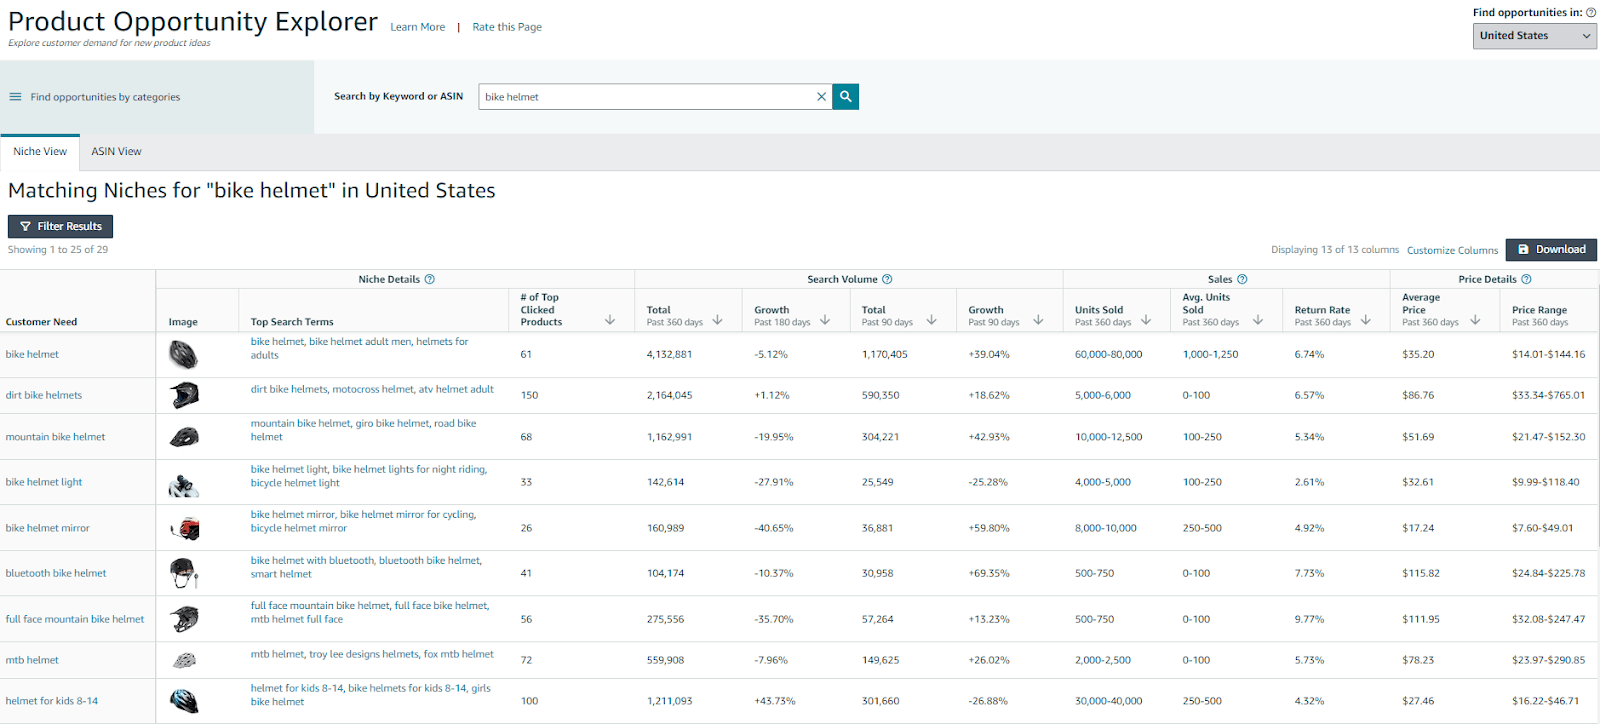Follow the Learn More link

418,27
